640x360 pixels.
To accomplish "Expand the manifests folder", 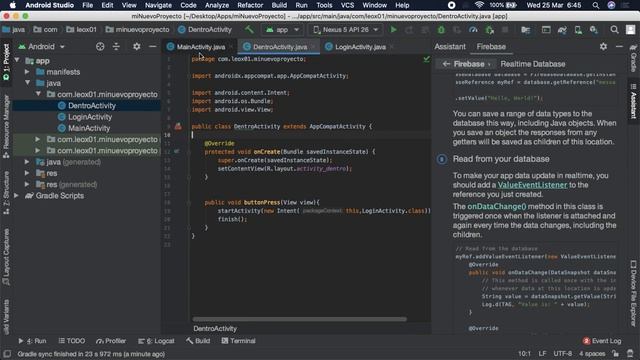I will (27, 72).
